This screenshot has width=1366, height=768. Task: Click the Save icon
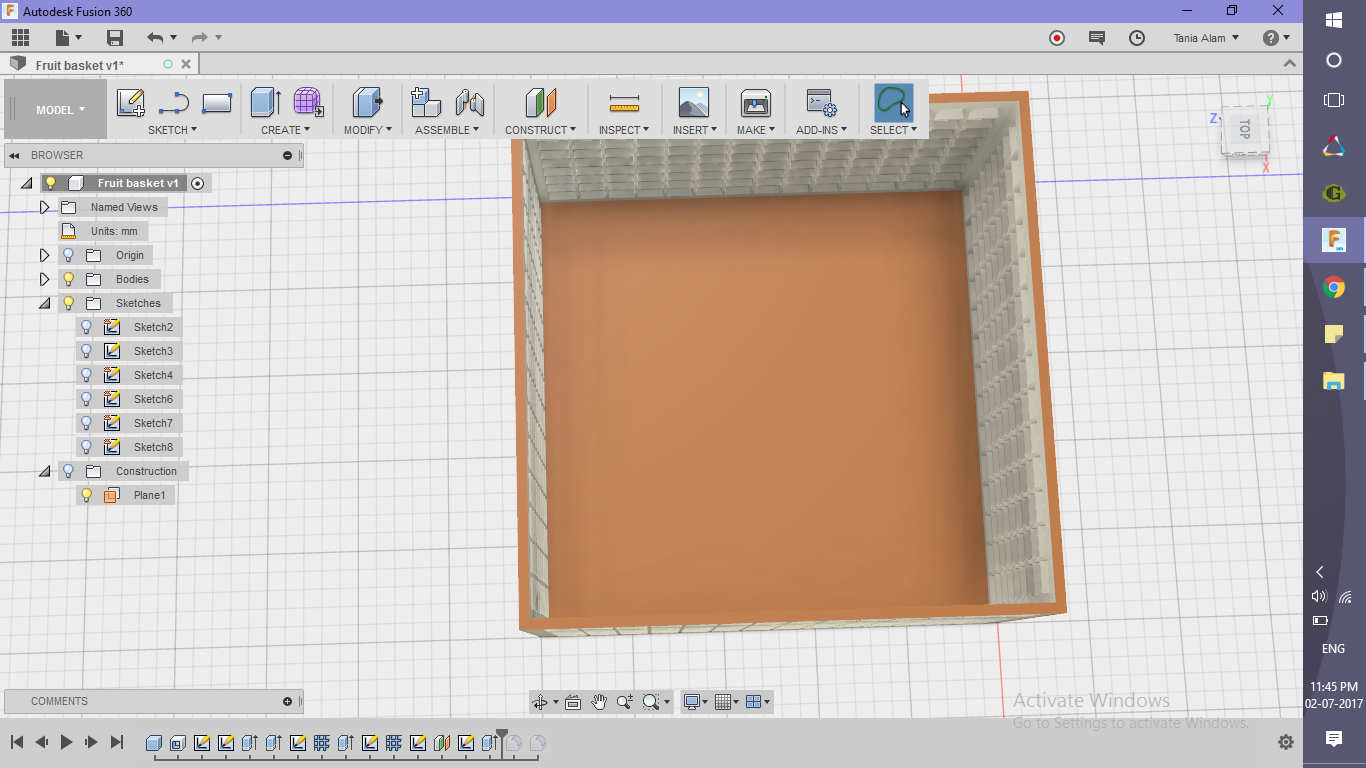point(115,38)
